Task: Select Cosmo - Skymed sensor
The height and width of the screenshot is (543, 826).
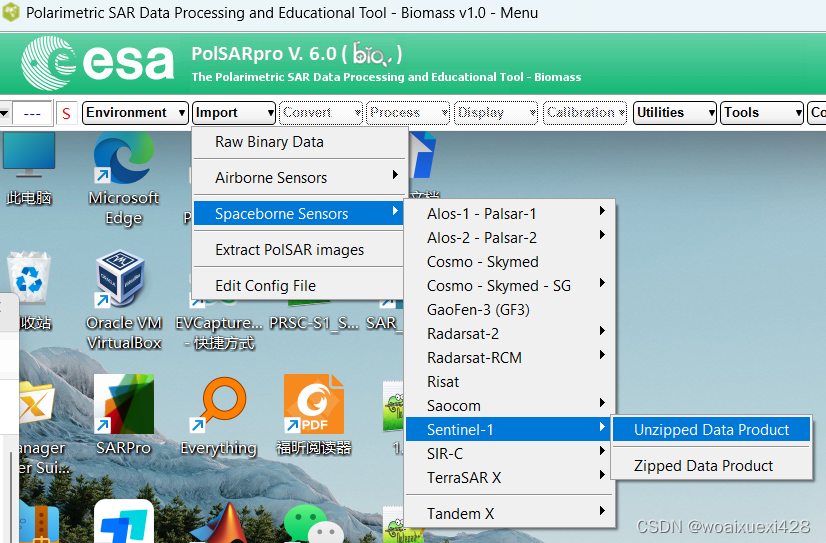Action: [509, 262]
